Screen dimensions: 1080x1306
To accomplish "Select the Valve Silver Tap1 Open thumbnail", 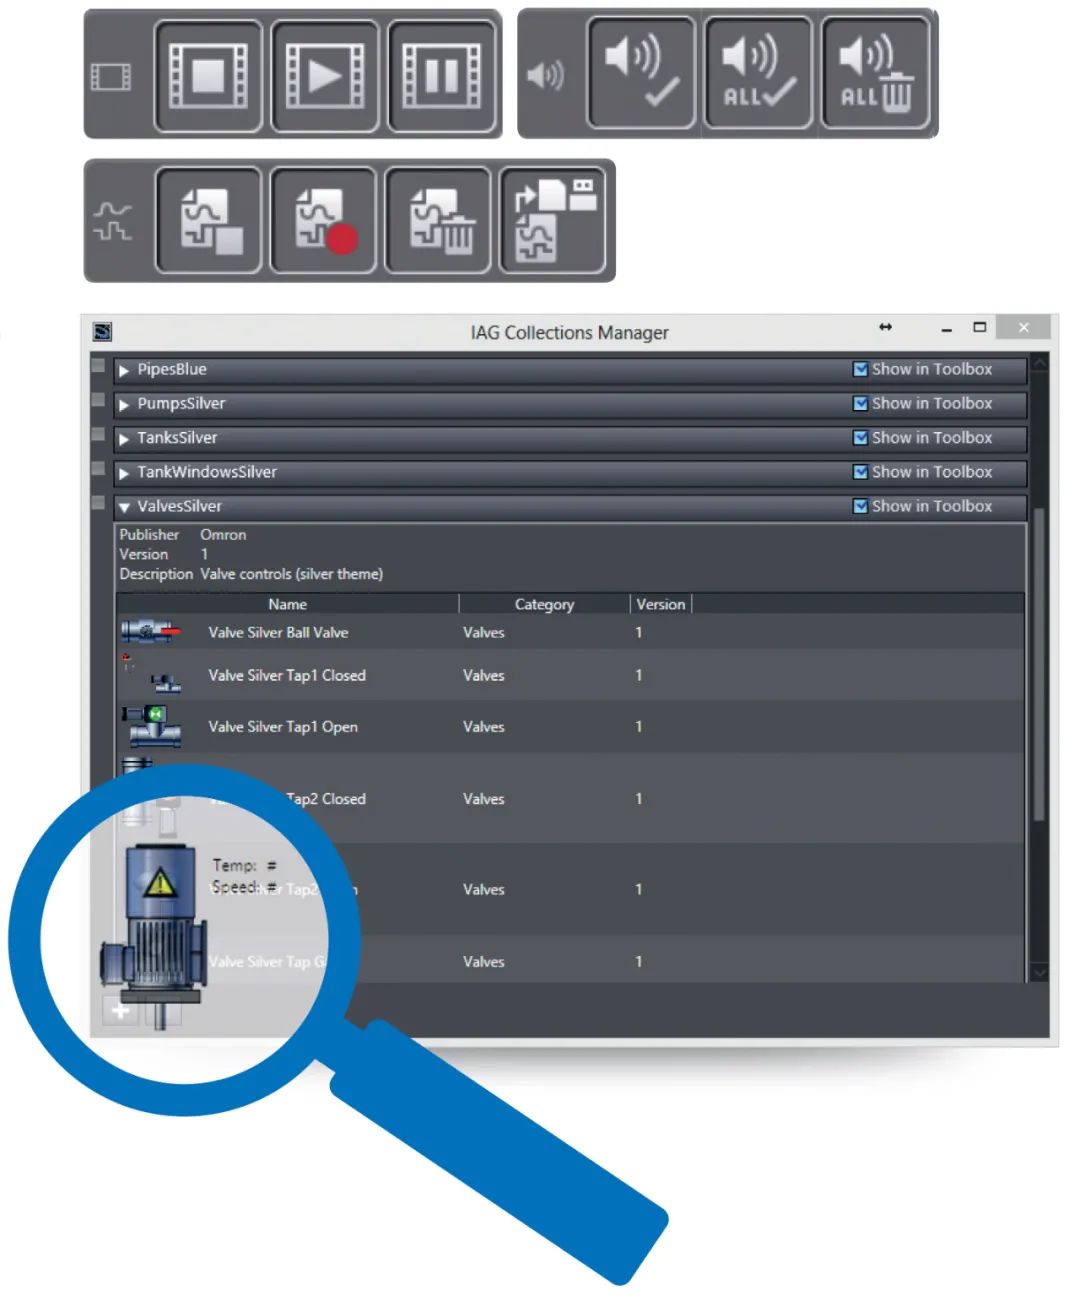I will [152, 727].
